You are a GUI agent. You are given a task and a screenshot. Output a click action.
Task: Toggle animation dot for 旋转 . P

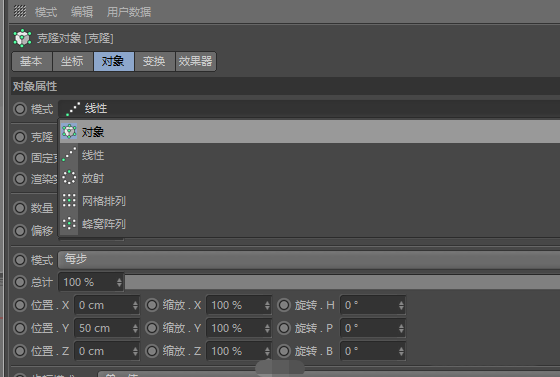click(284, 328)
